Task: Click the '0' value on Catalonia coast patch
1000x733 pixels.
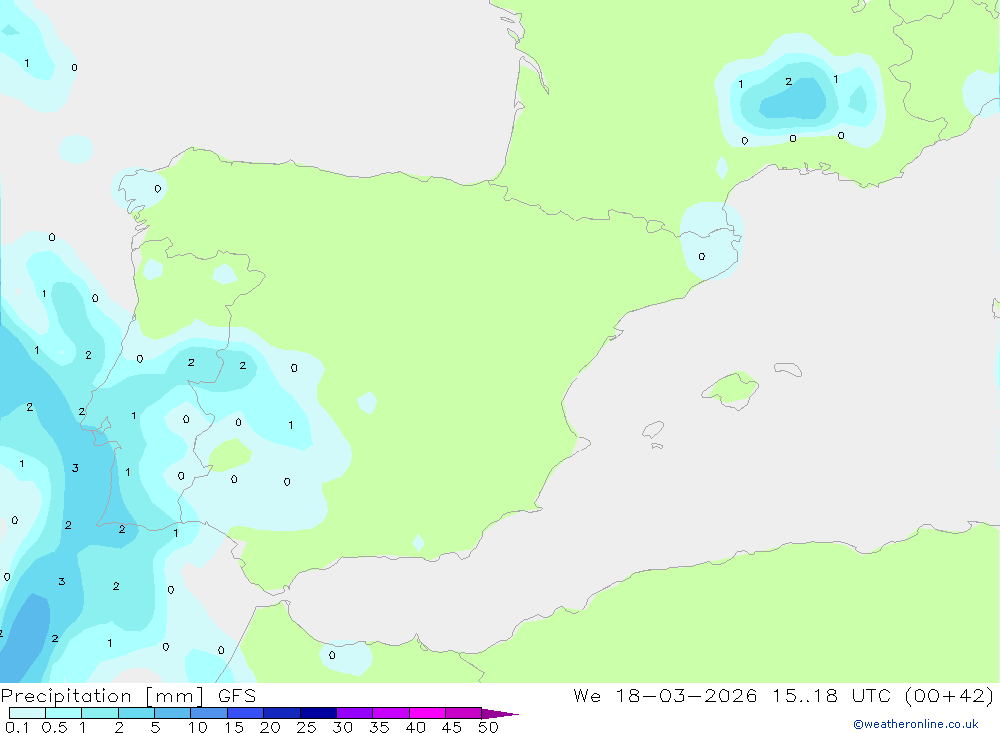Action: point(702,256)
